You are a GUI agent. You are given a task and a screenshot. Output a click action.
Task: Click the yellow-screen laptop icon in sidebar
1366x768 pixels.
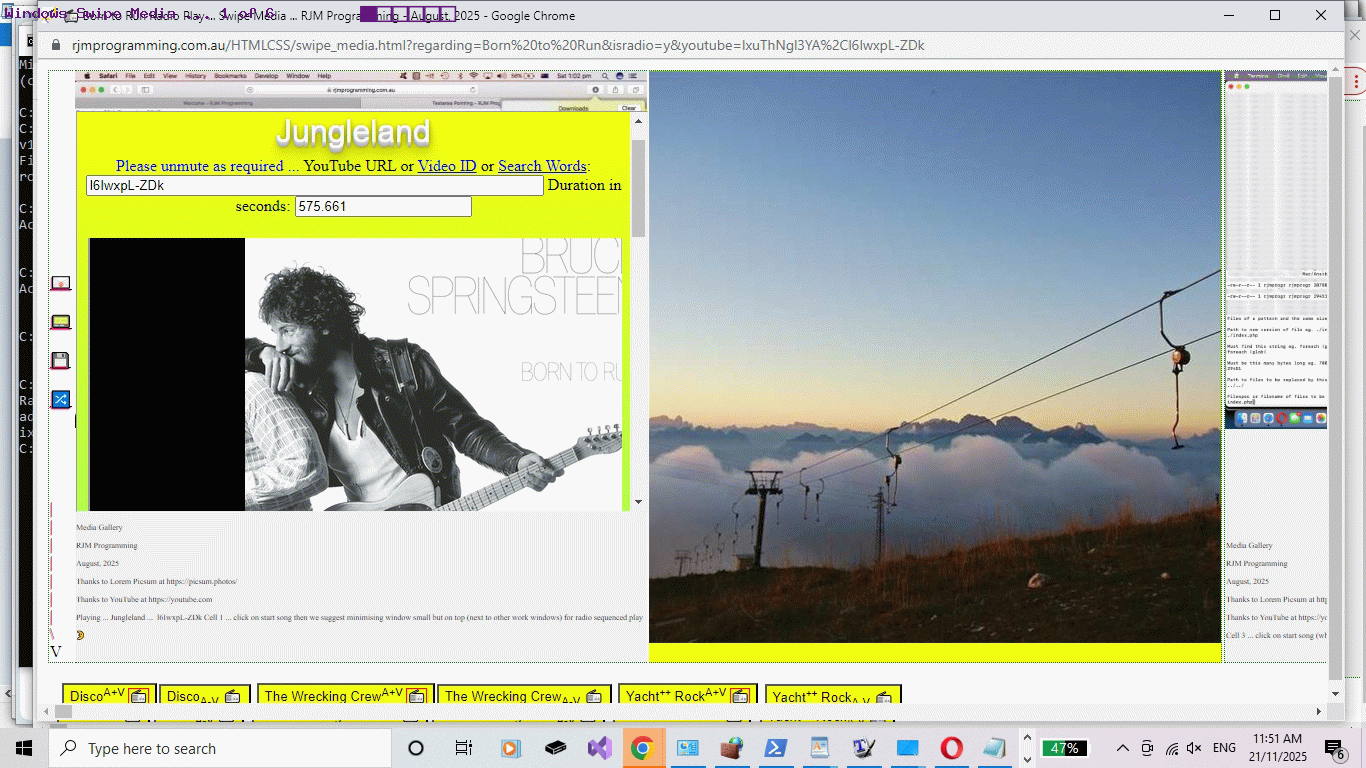click(x=60, y=322)
